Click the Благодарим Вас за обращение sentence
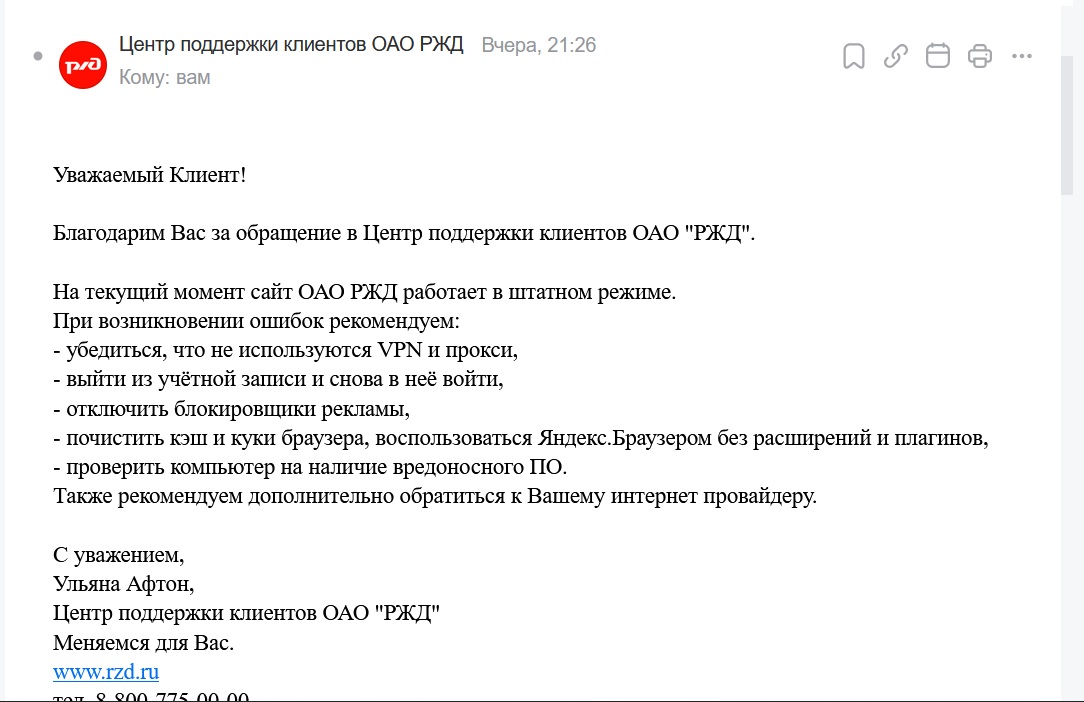The width and height of the screenshot is (1084, 702). pyautogui.click(x=405, y=235)
